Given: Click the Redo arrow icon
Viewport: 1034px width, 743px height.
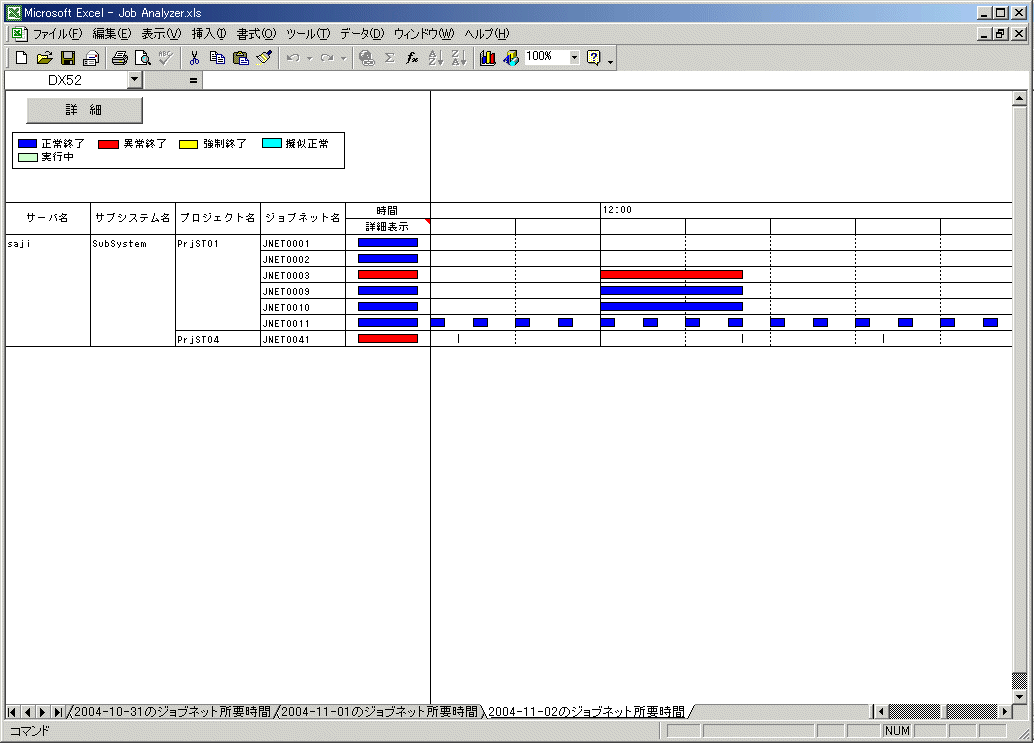Looking at the screenshot, I should (x=327, y=58).
